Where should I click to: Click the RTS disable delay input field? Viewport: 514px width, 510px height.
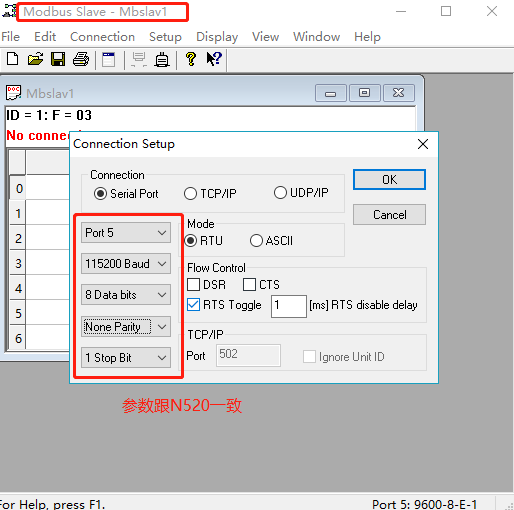click(x=289, y=306)
